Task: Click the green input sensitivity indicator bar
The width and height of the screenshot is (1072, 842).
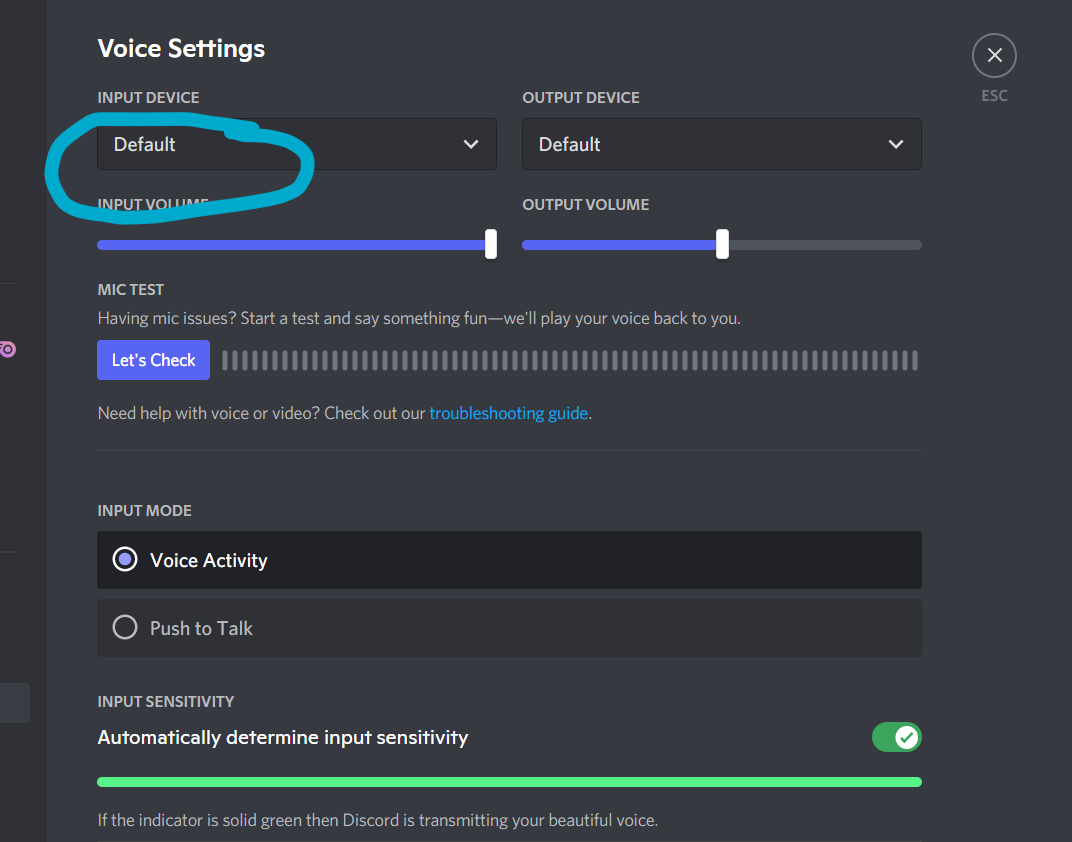Action: click(509, 782)
